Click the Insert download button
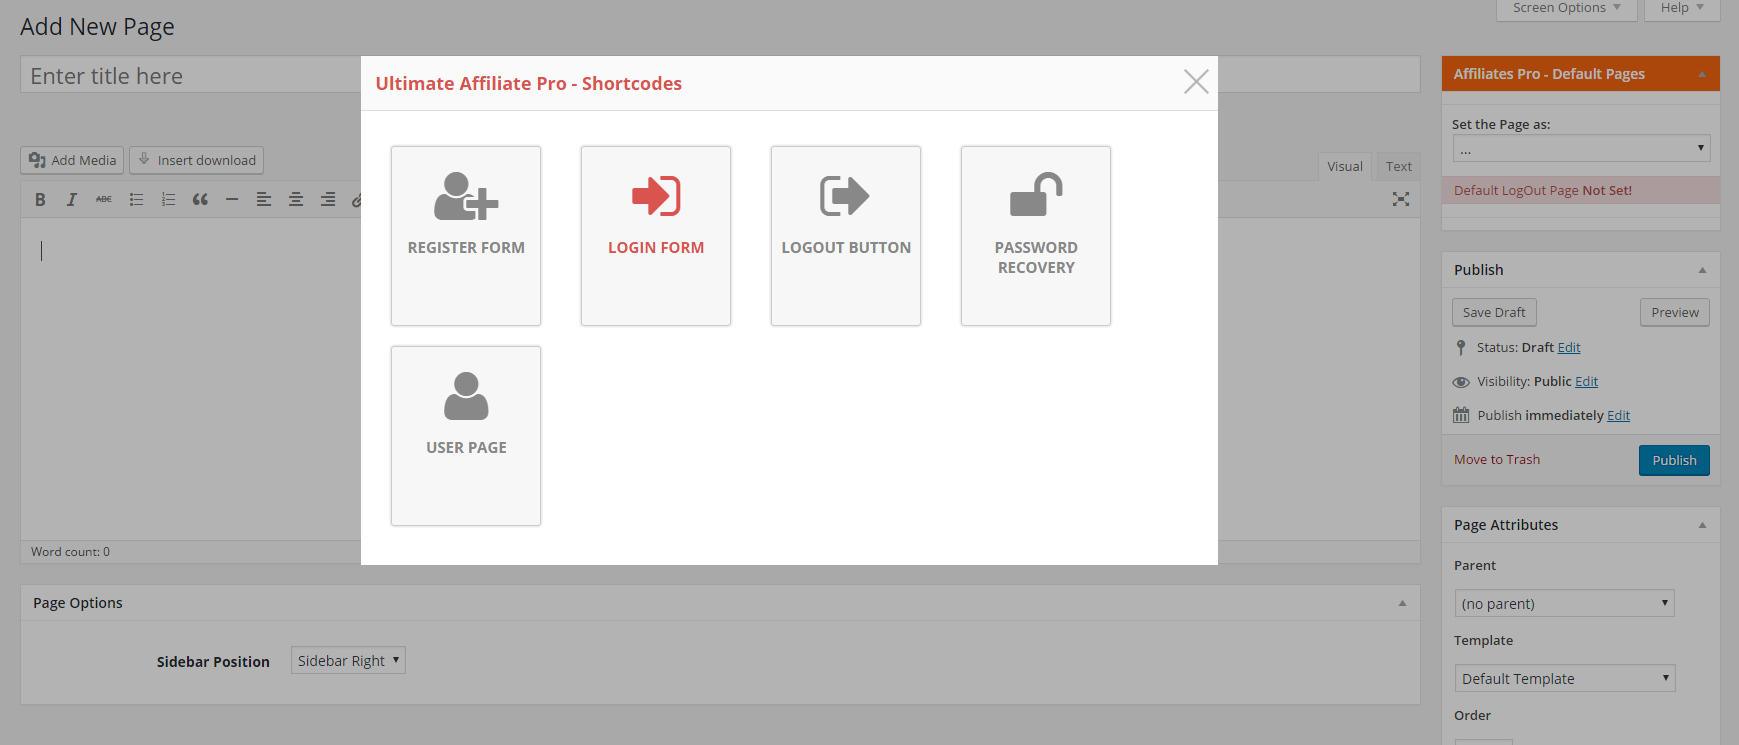Viewport: 1739px width, 745px height. point(197,160)
